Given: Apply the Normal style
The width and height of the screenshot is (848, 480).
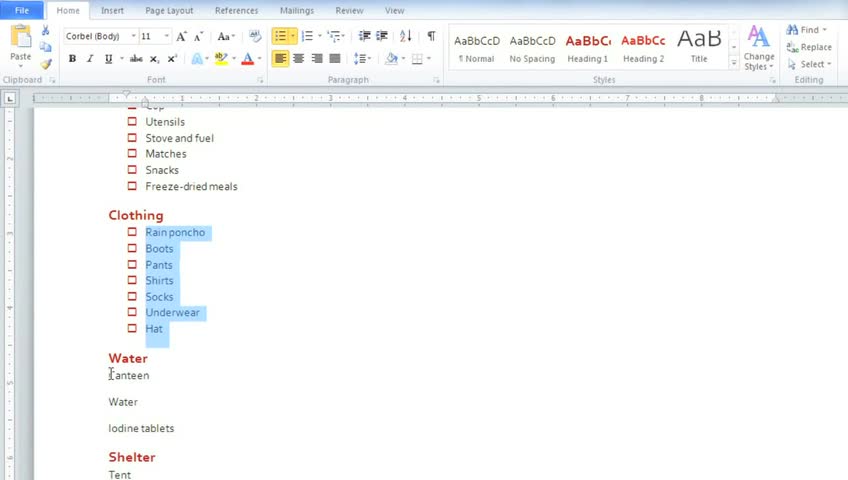Looking at the screenshot, I should [x=477, y=48].
